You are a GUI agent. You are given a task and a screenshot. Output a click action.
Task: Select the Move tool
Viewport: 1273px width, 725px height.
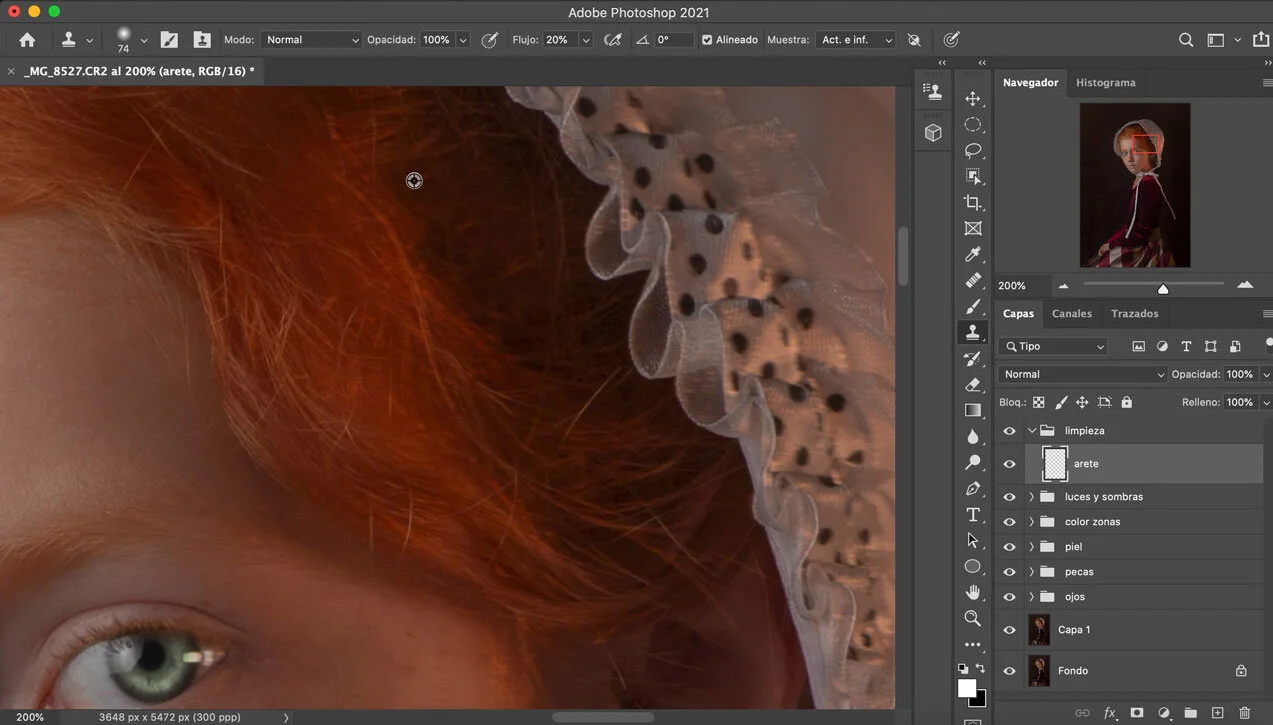[972, 98]
